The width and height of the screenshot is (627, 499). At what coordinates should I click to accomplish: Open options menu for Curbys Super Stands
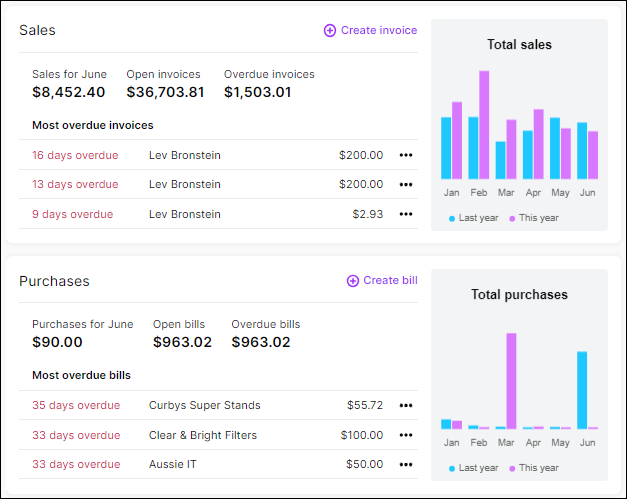point(405,405)
